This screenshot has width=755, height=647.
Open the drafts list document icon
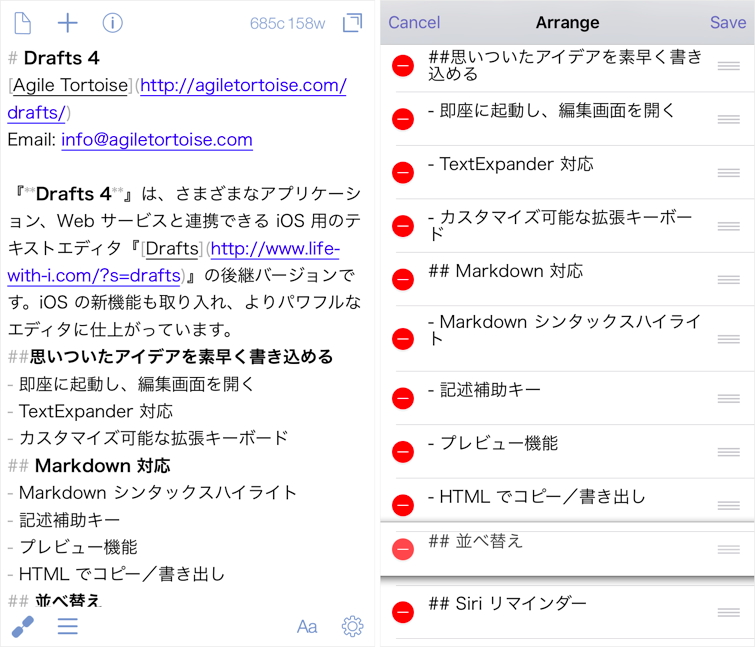[23, 23]
